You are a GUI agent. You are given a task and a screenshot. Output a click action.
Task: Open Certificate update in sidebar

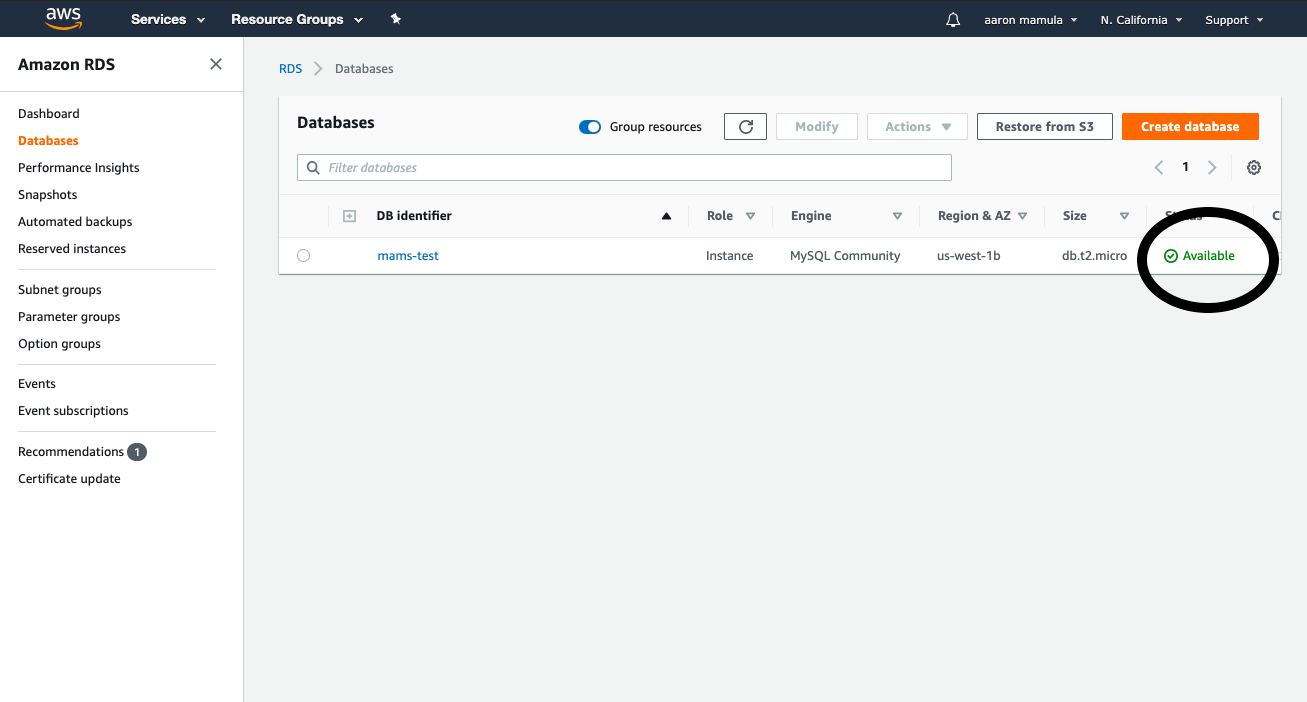(69, 479)
